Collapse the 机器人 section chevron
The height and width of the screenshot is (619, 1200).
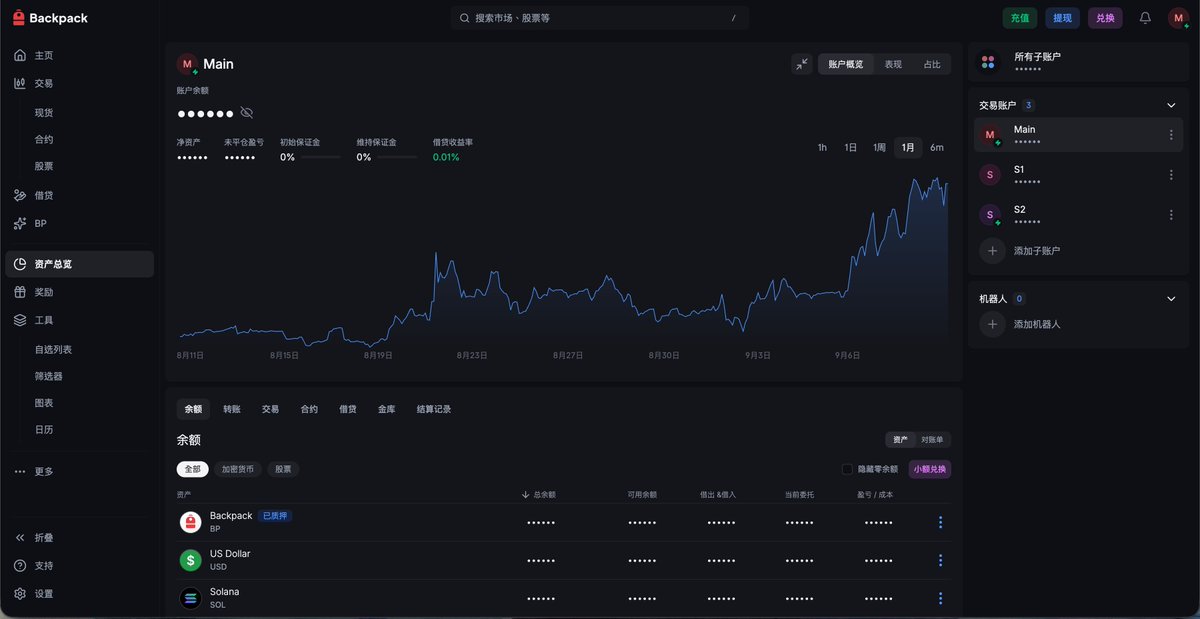[x=1172, y=298]
